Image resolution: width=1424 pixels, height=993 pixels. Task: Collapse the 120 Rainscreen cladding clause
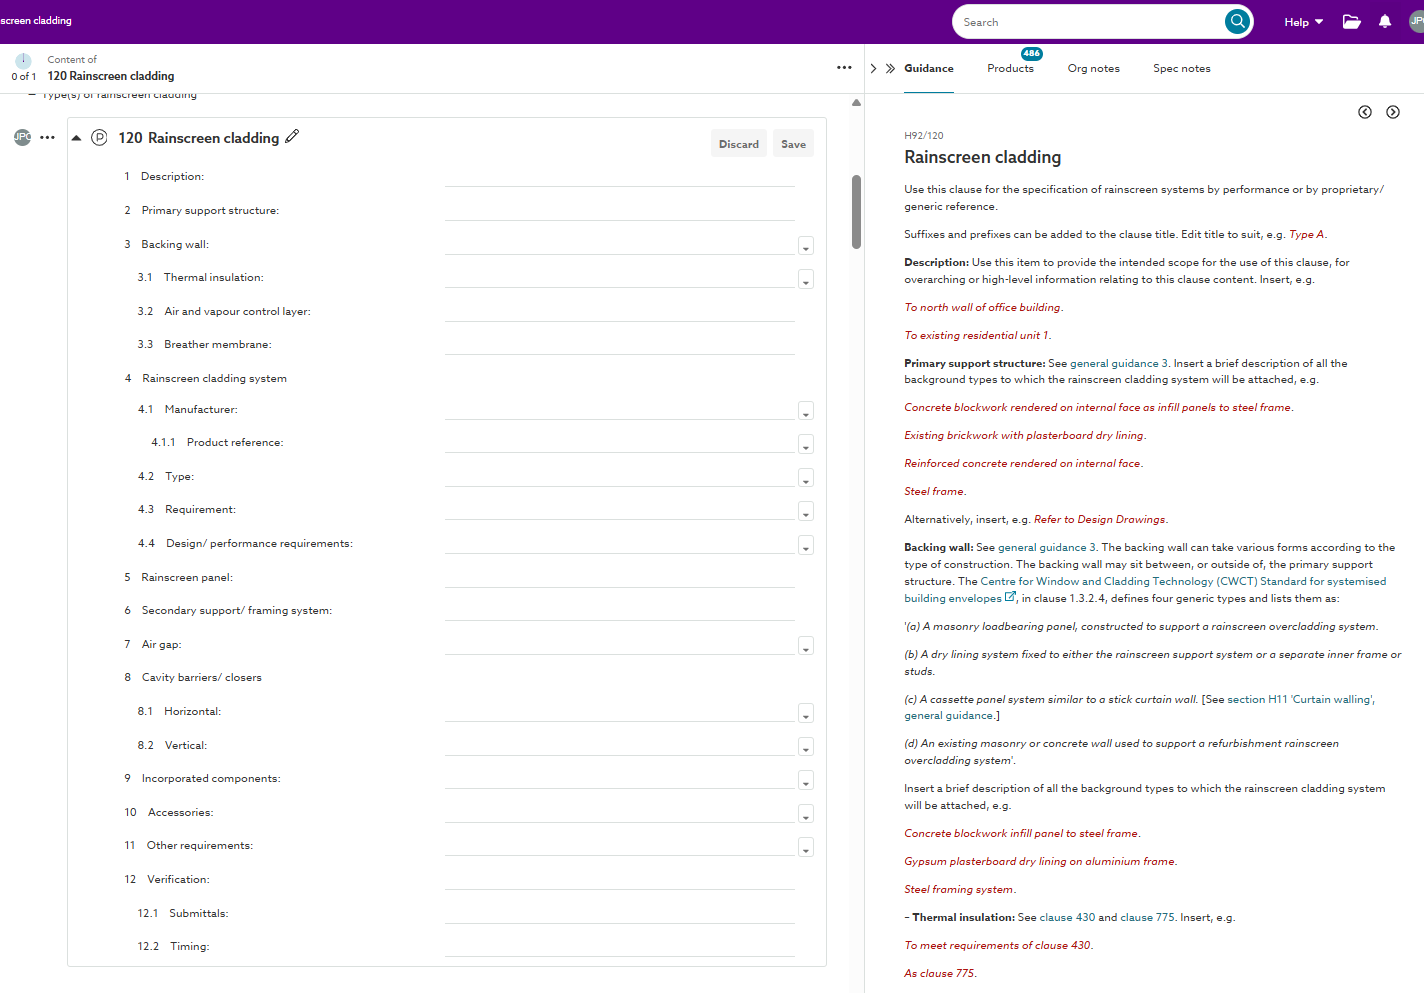coord(76,138)
